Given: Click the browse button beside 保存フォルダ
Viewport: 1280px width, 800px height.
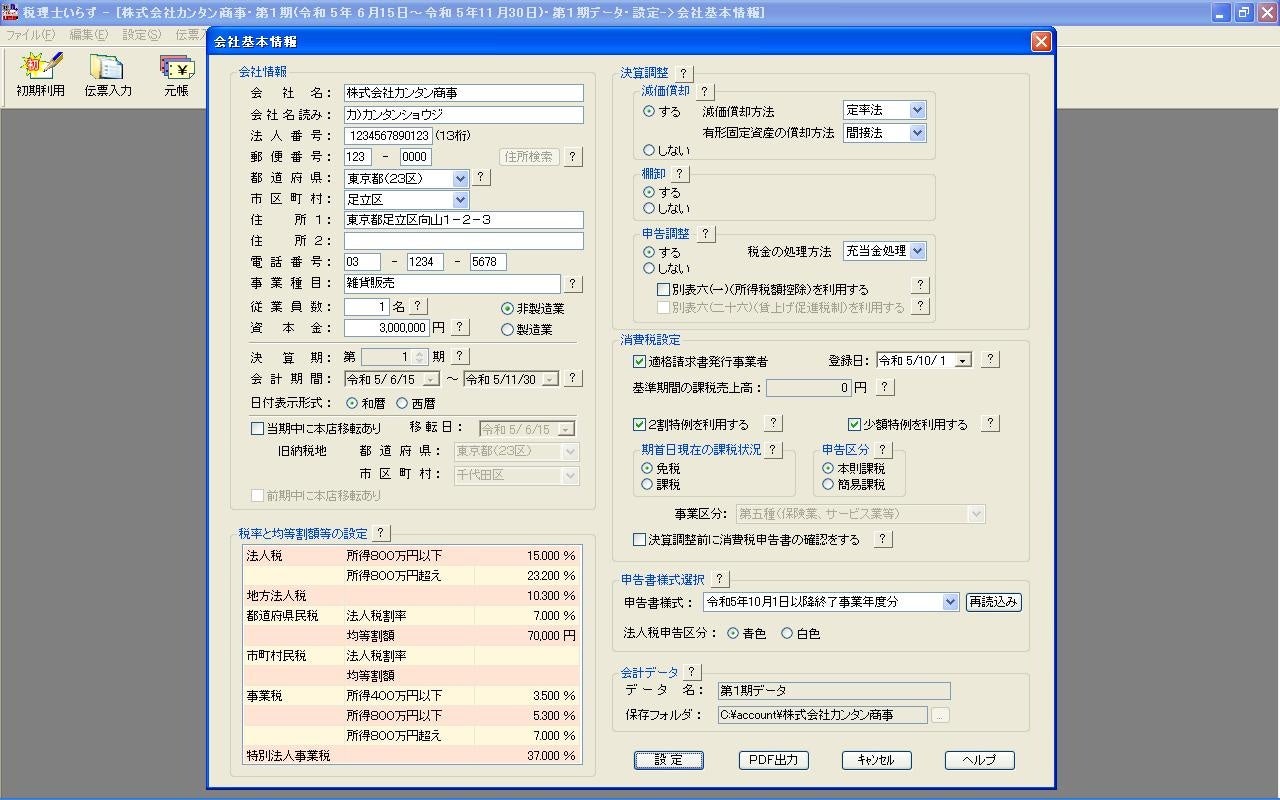Looking at the screenshot, I should coord(940,715).
